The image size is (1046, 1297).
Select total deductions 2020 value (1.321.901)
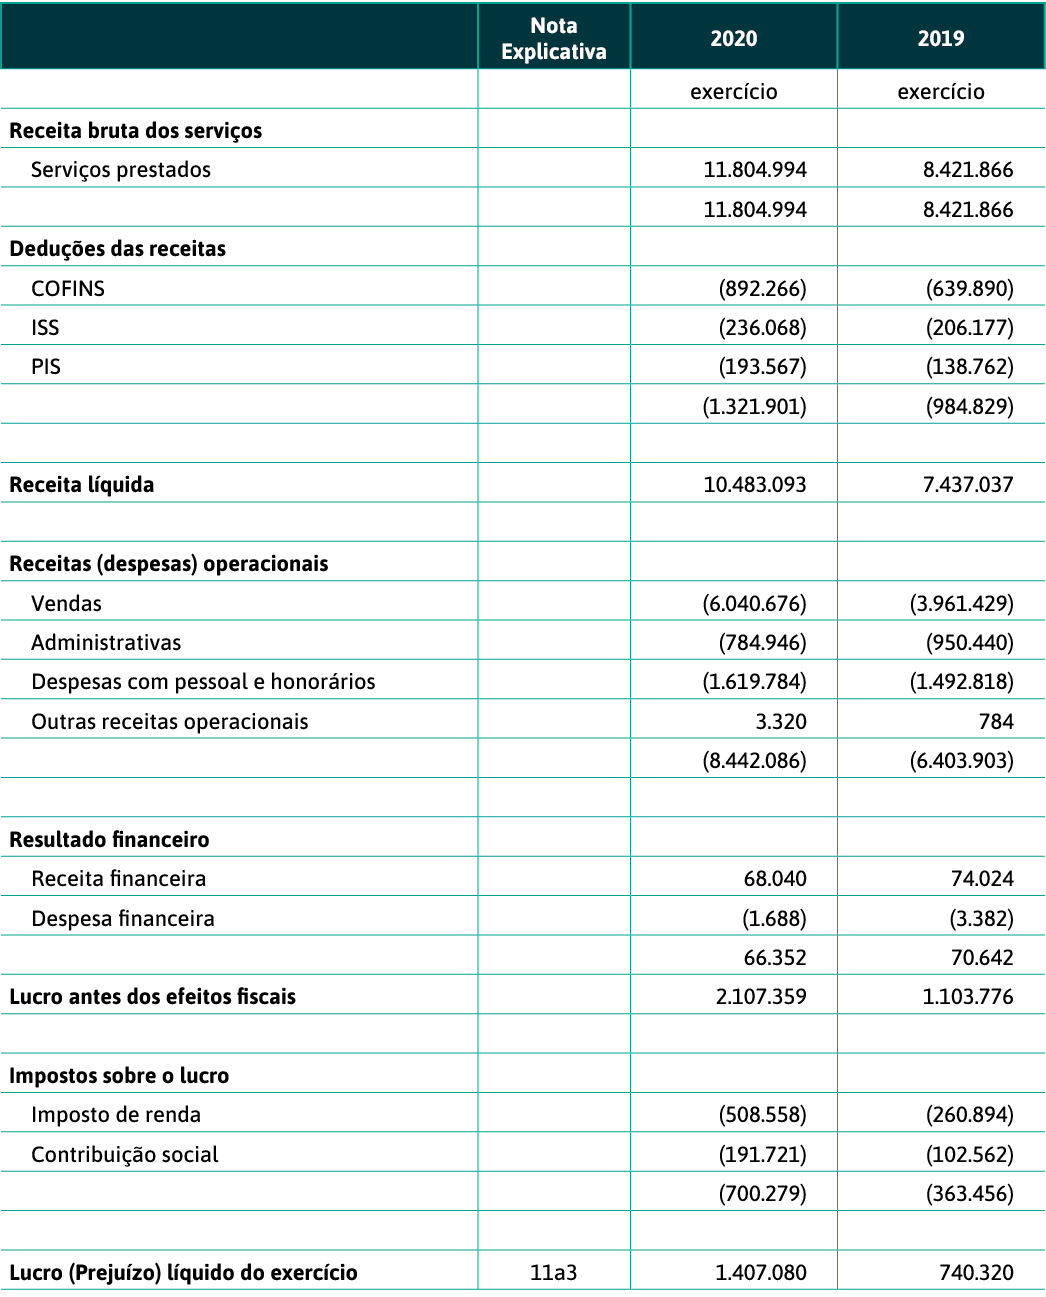click(754, 407)
